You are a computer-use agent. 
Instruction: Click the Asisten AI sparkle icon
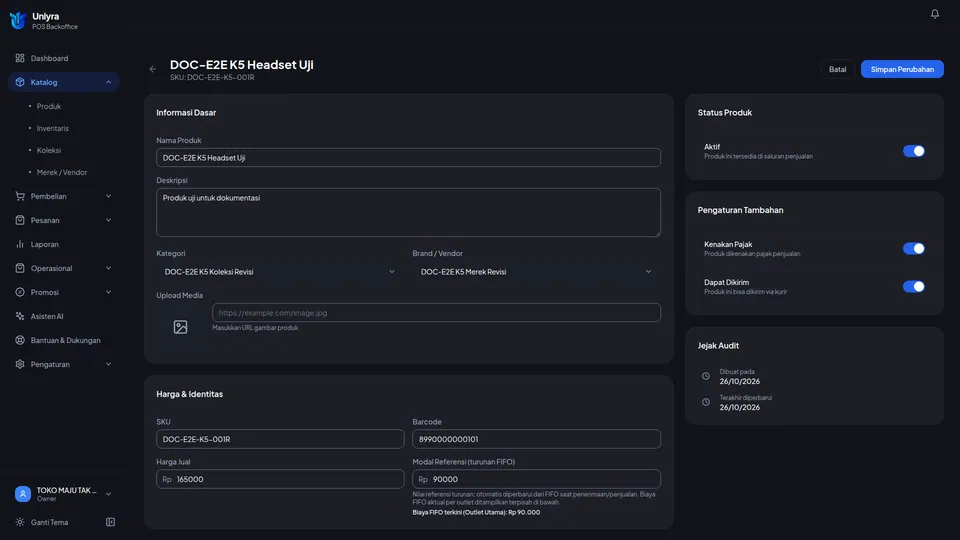point(20,316)
